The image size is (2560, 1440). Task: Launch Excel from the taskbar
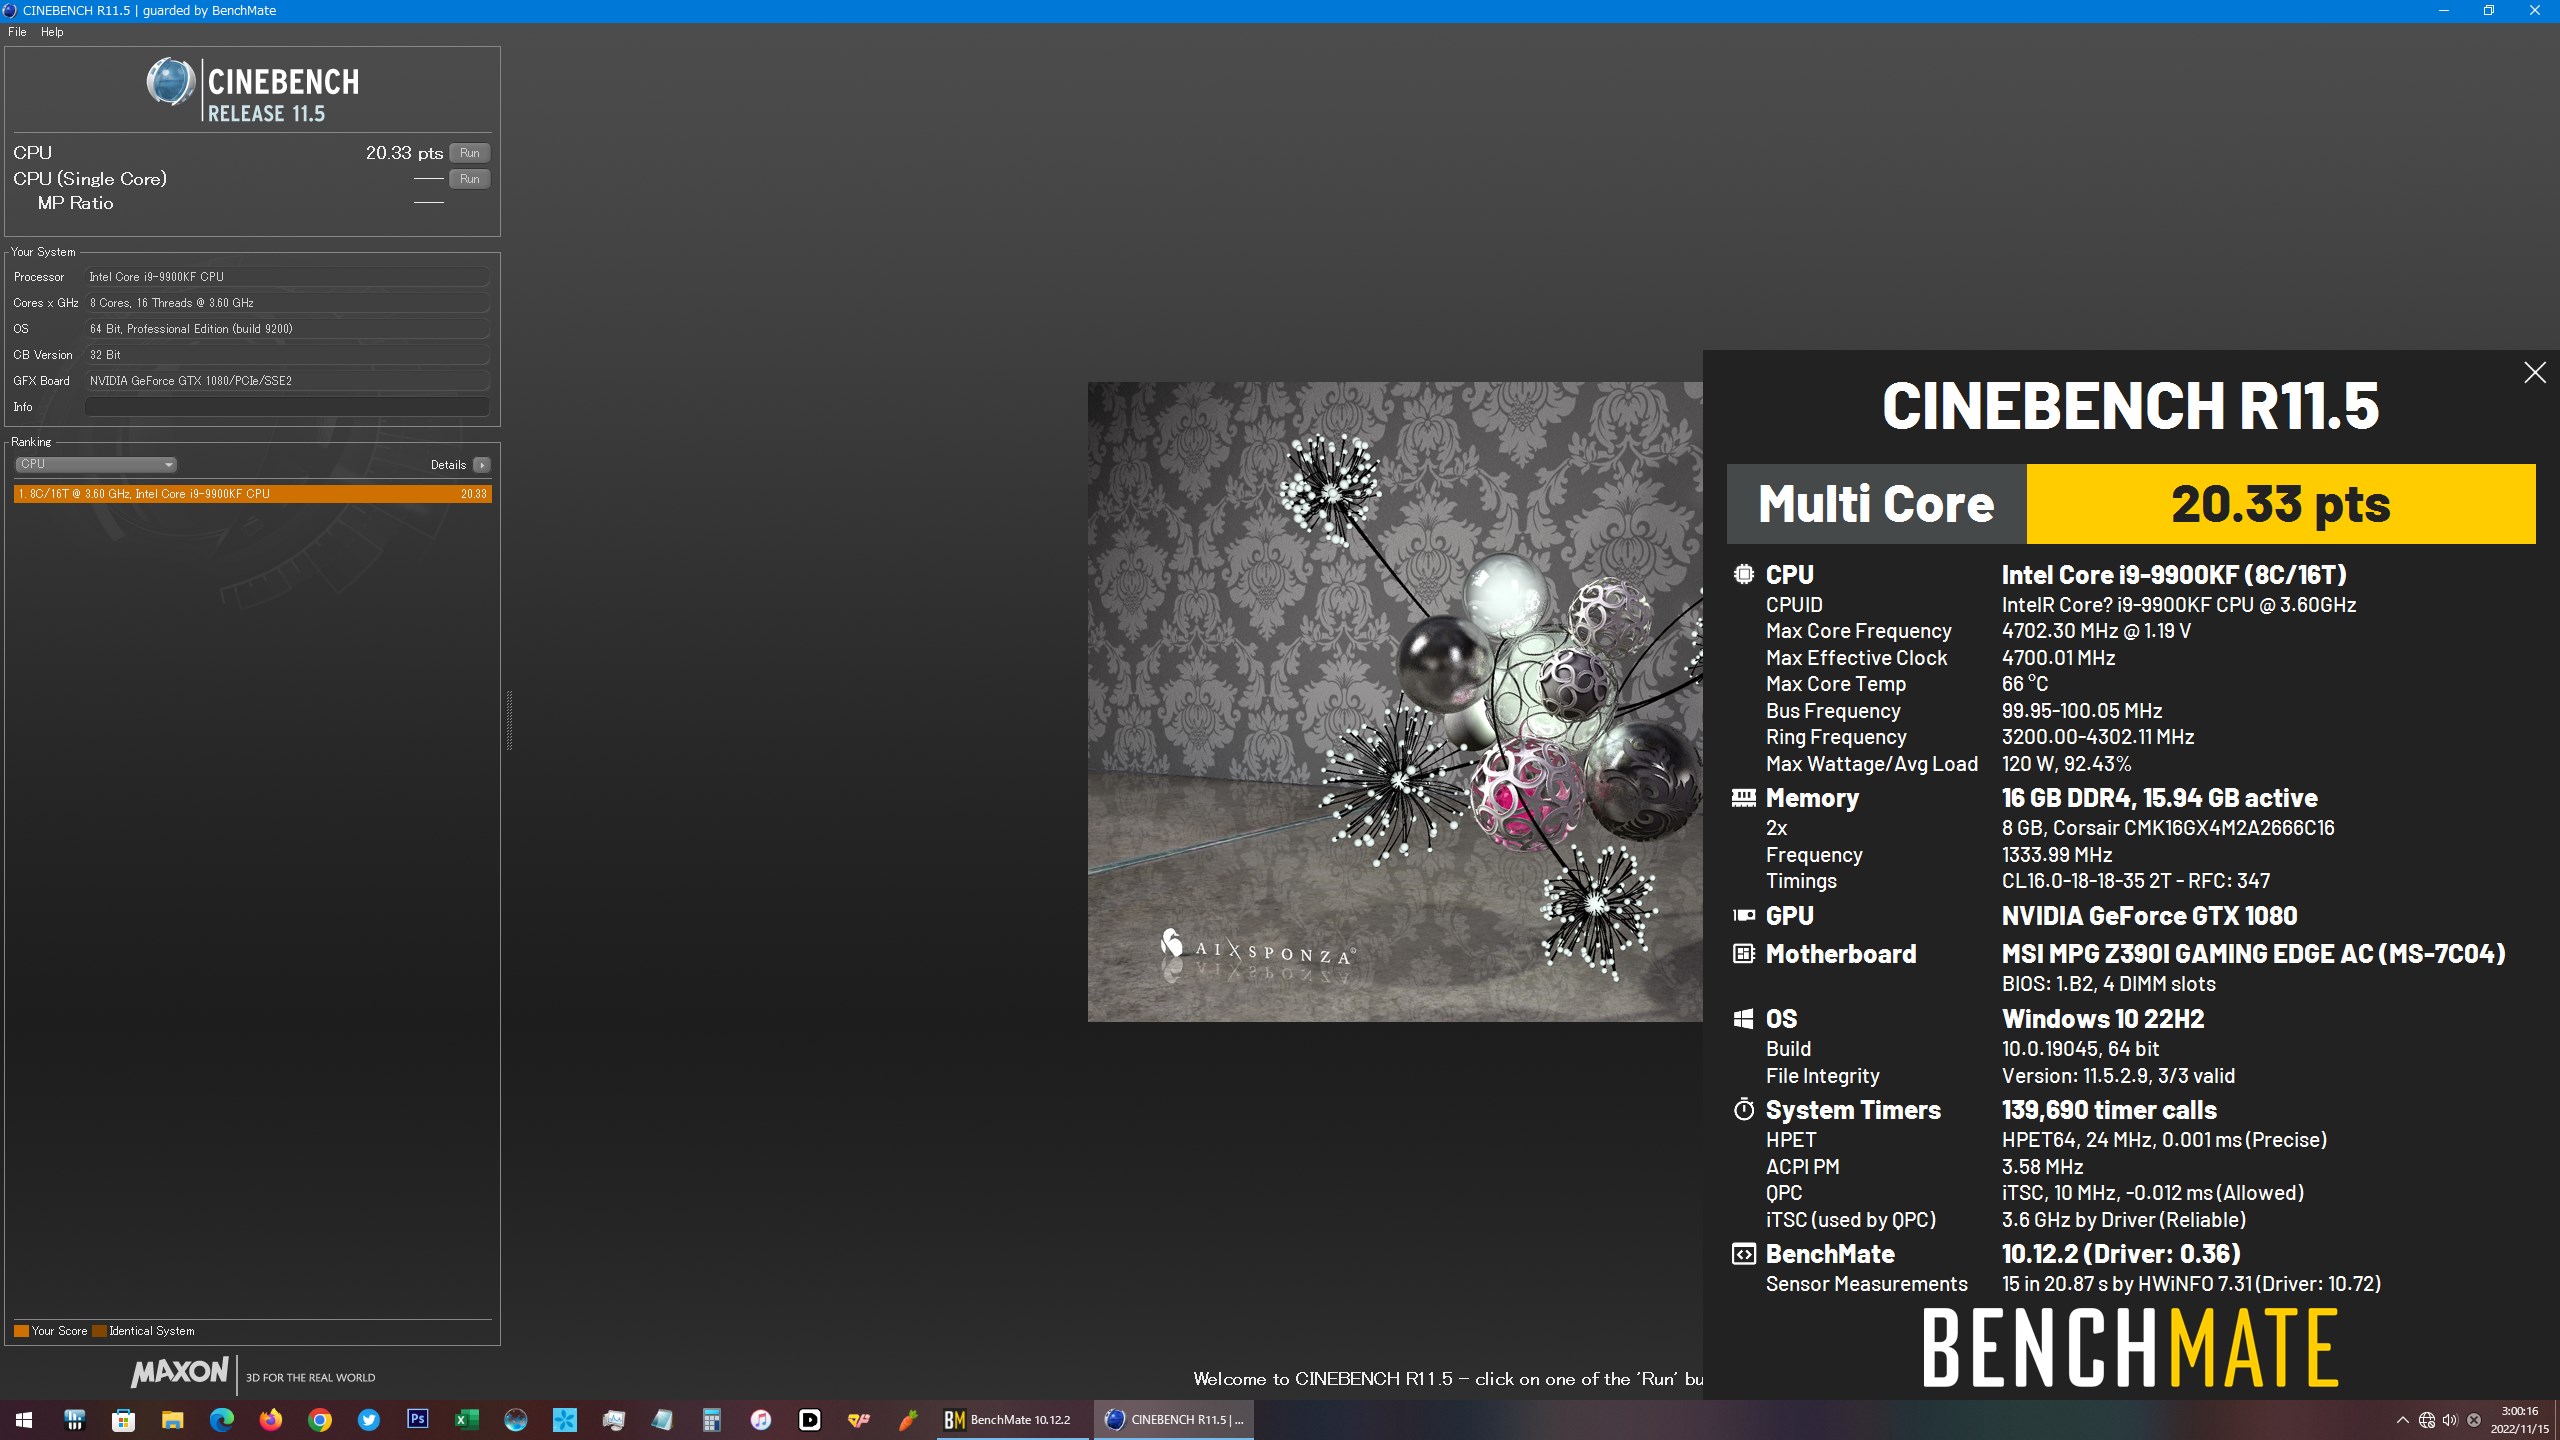click(466, 1420)
